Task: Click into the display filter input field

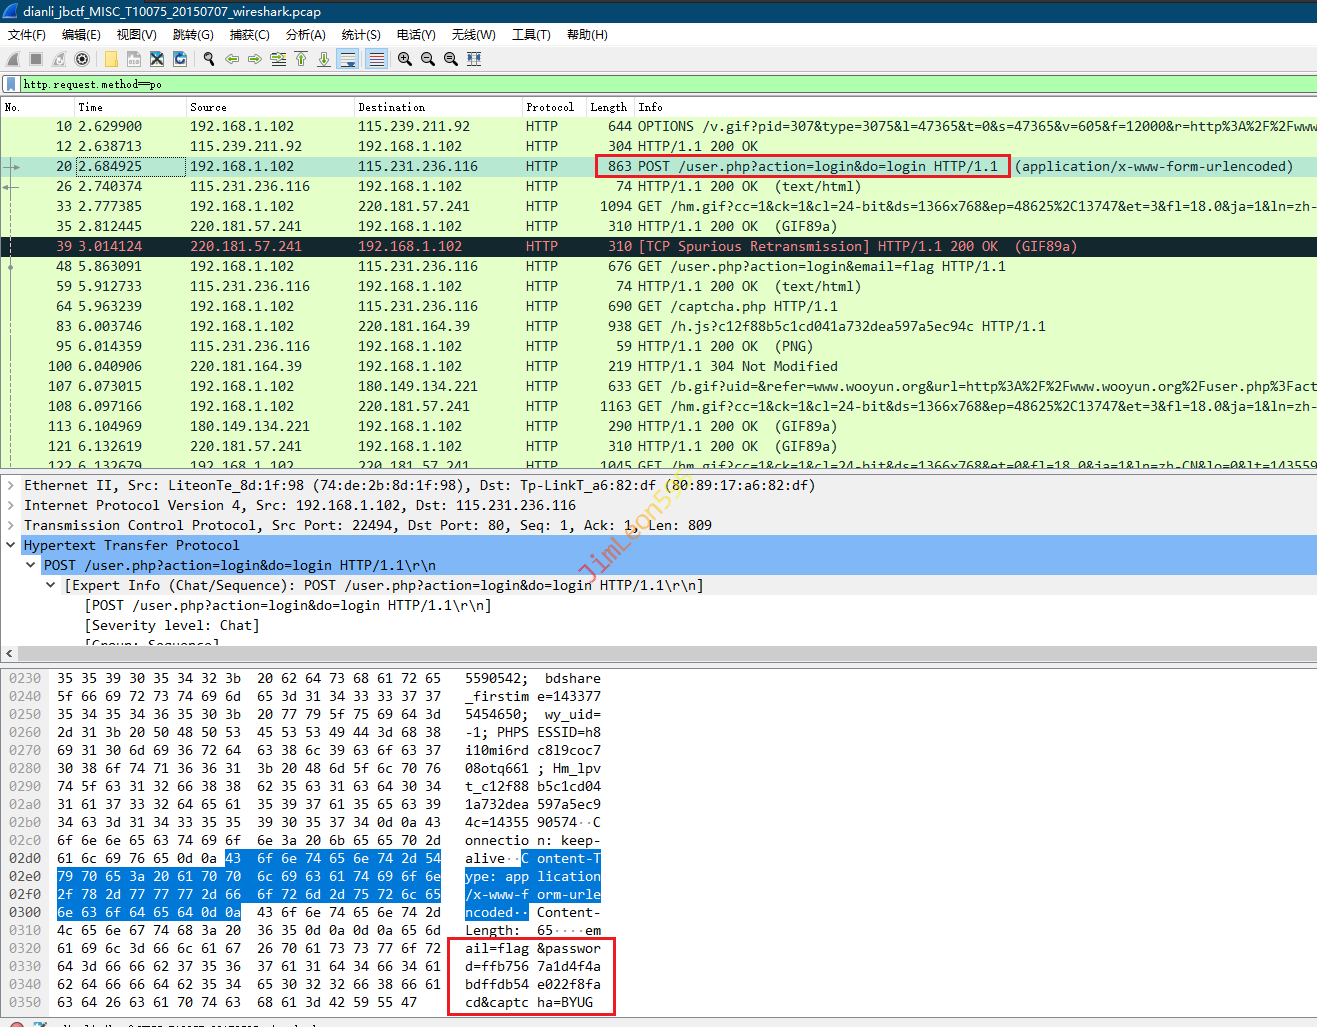Action: (x=600, y=84)
